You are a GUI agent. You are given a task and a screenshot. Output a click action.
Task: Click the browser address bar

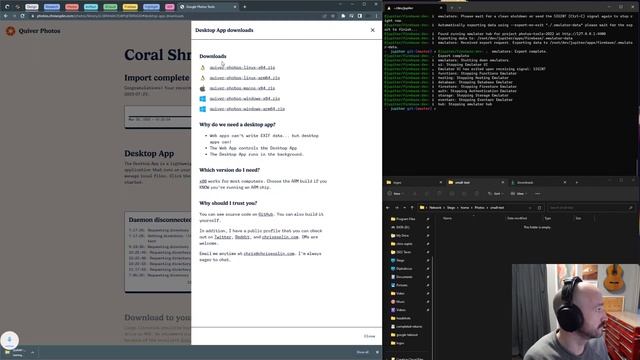pos(176,16)
